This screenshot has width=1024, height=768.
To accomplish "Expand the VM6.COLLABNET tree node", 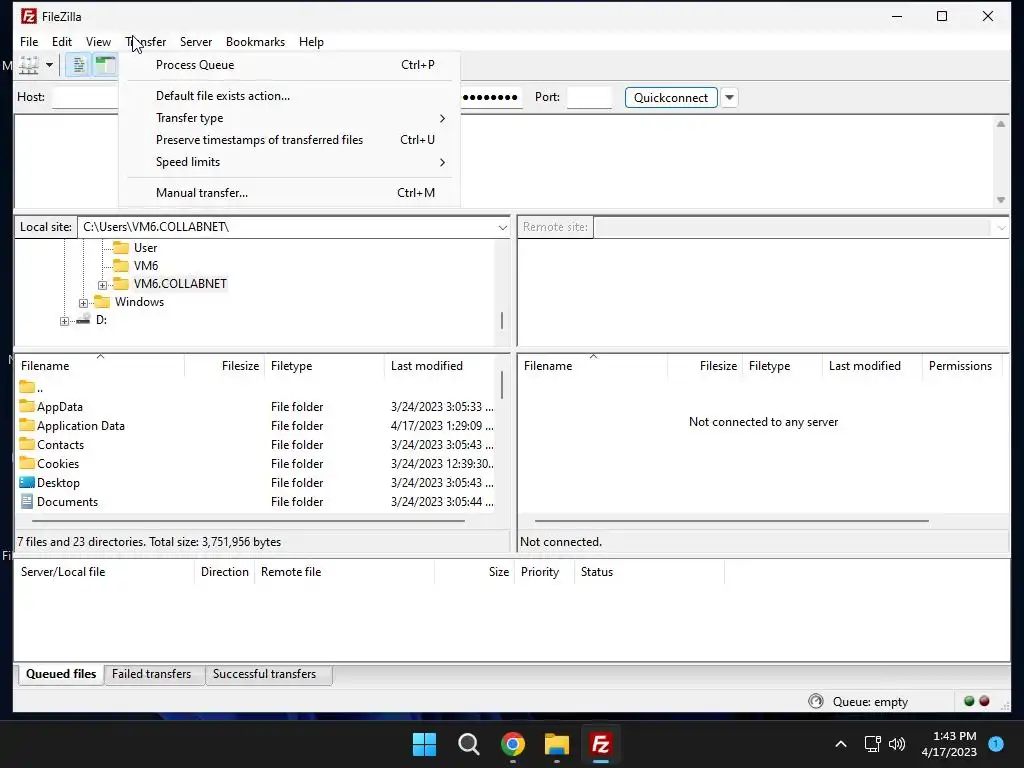I will [x=102, y=285].
